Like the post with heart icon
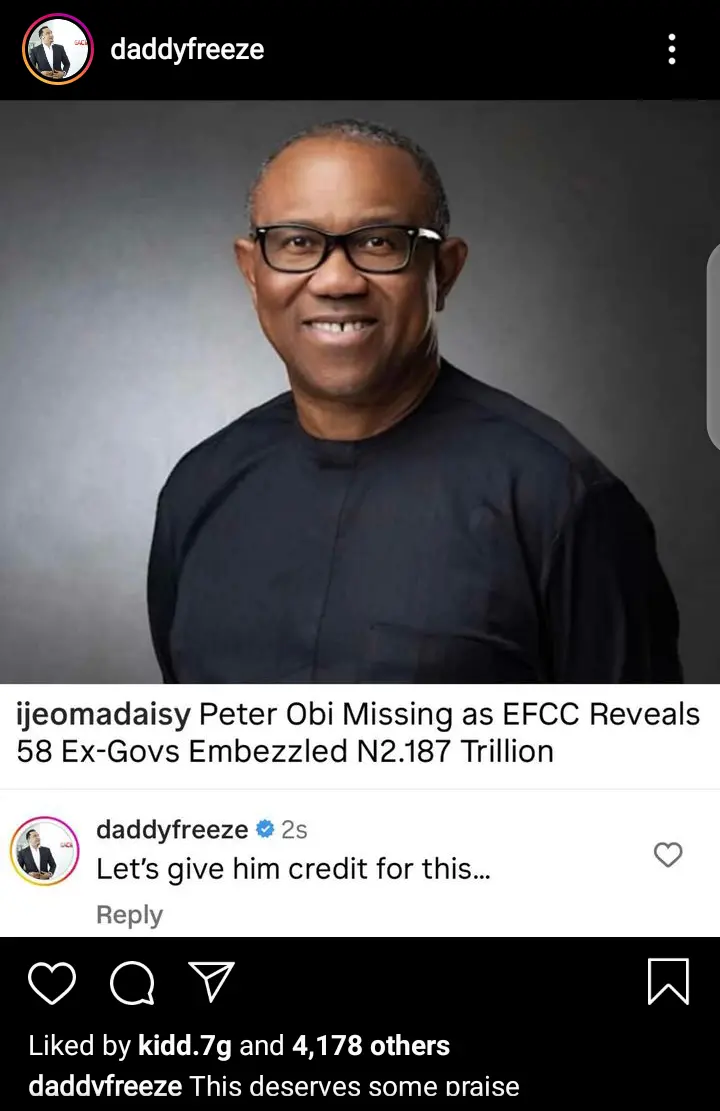 (52, 983)
